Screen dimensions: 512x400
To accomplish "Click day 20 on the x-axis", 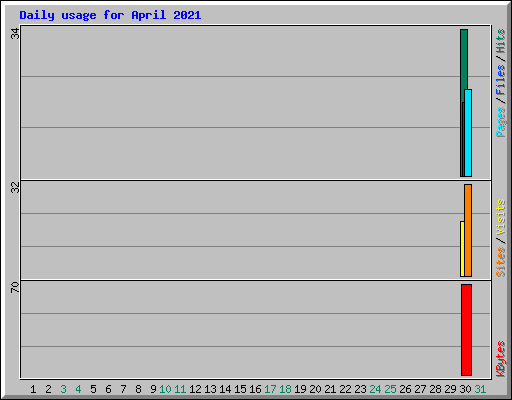I will coord(315,389).
